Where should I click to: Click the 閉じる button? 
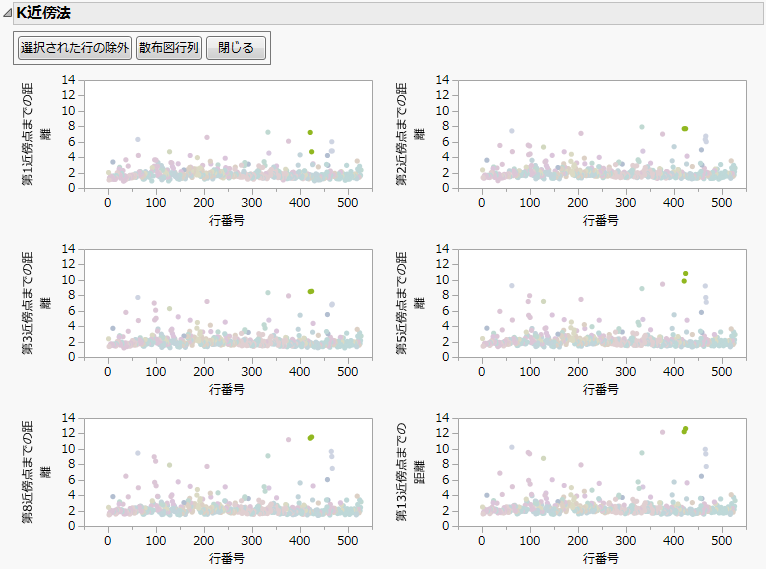[236, 48]
